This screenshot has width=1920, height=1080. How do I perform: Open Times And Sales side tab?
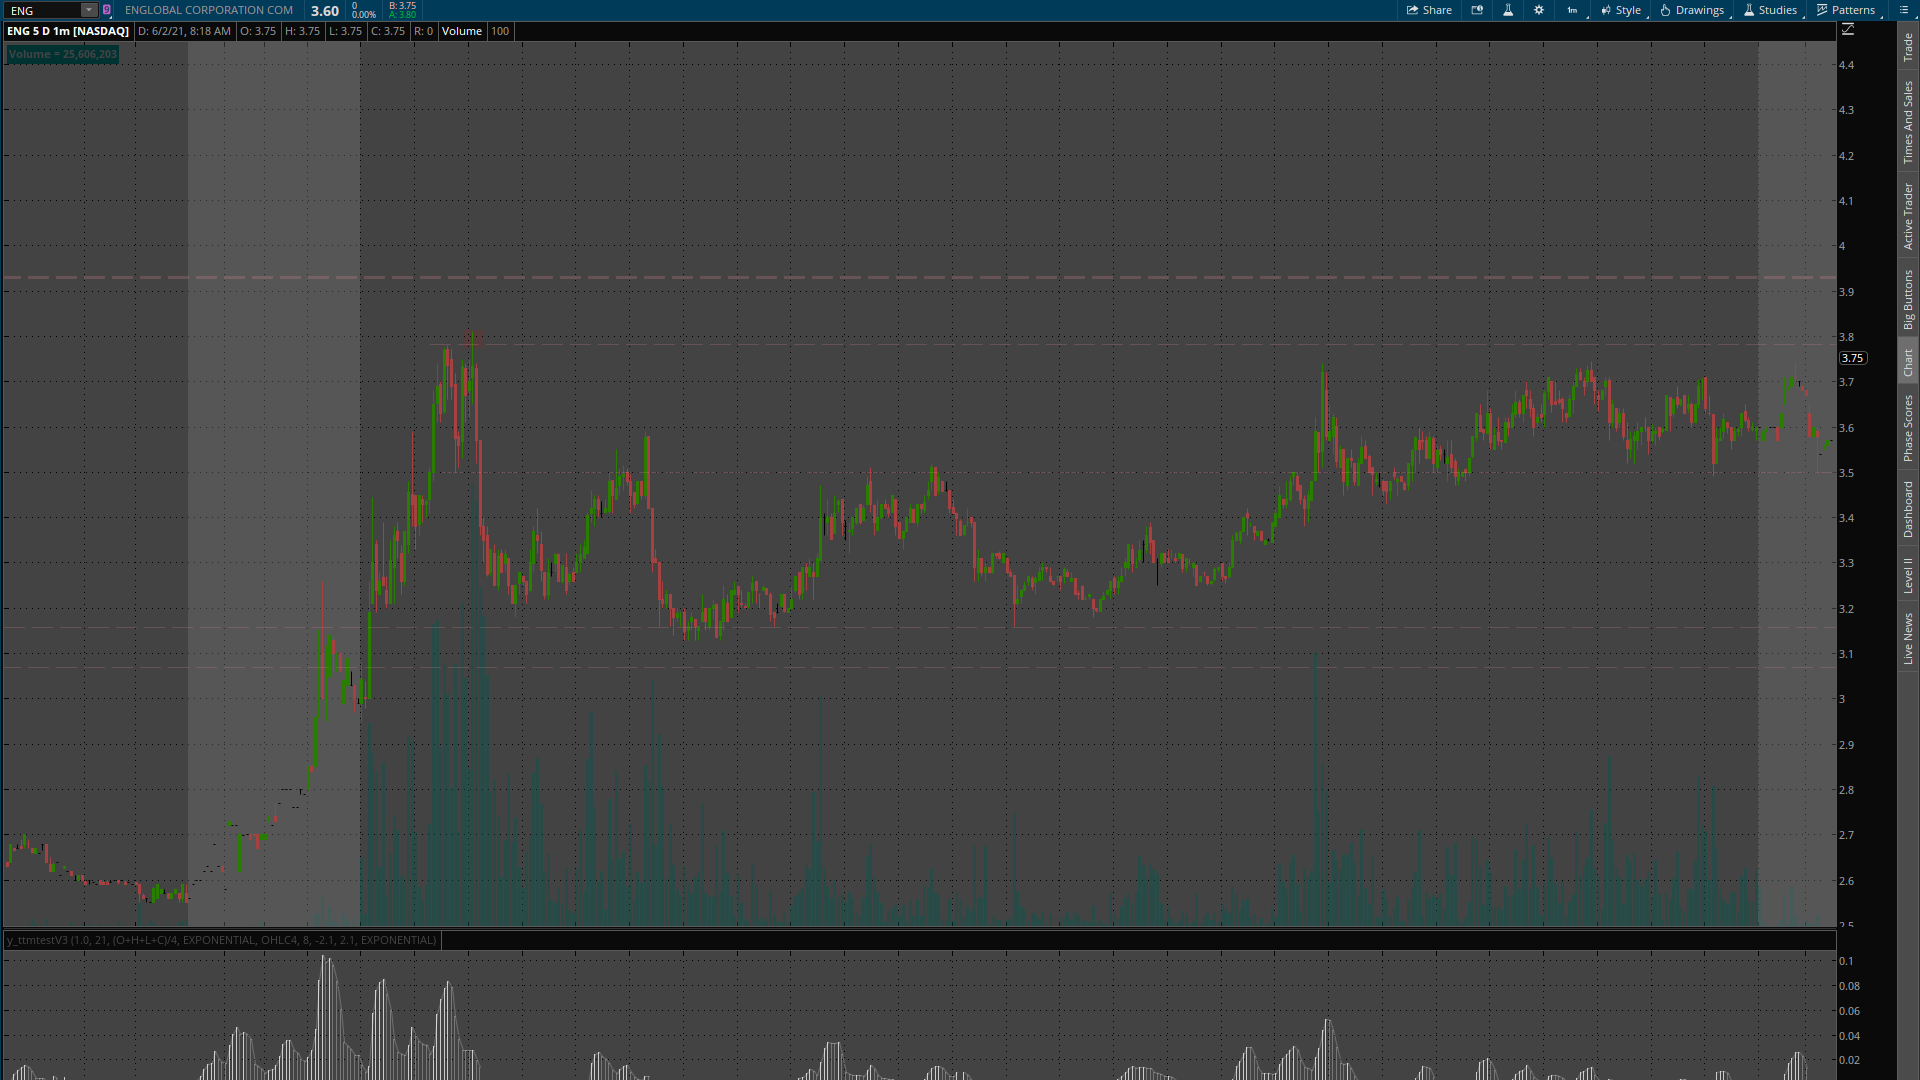[x=1908, y=122]
